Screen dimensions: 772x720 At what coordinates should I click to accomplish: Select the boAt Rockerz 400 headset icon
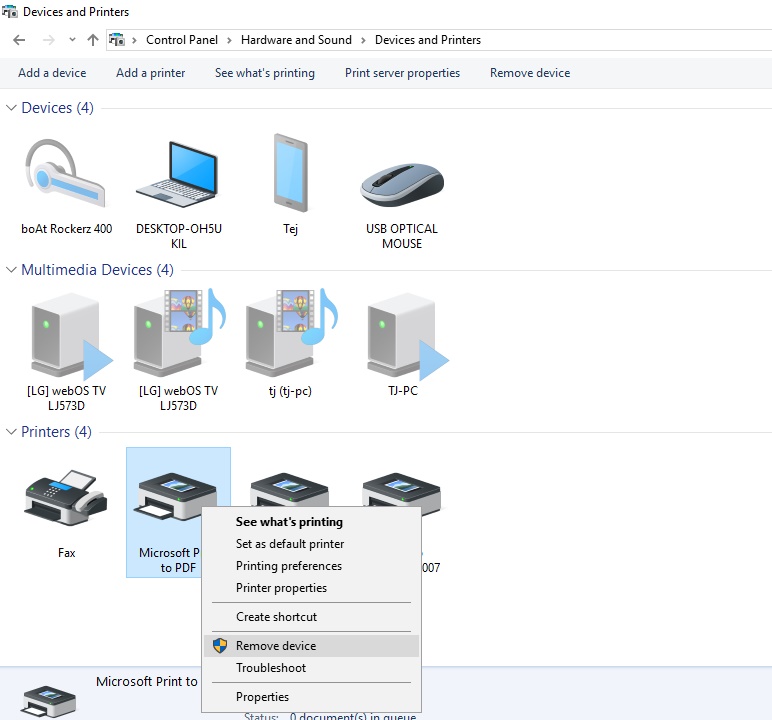coord(65,173)
